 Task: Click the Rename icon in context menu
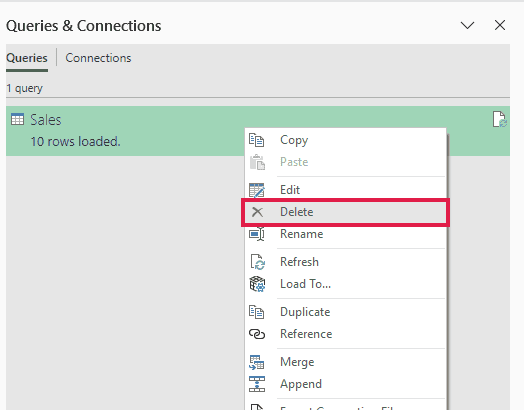[257, 234]
